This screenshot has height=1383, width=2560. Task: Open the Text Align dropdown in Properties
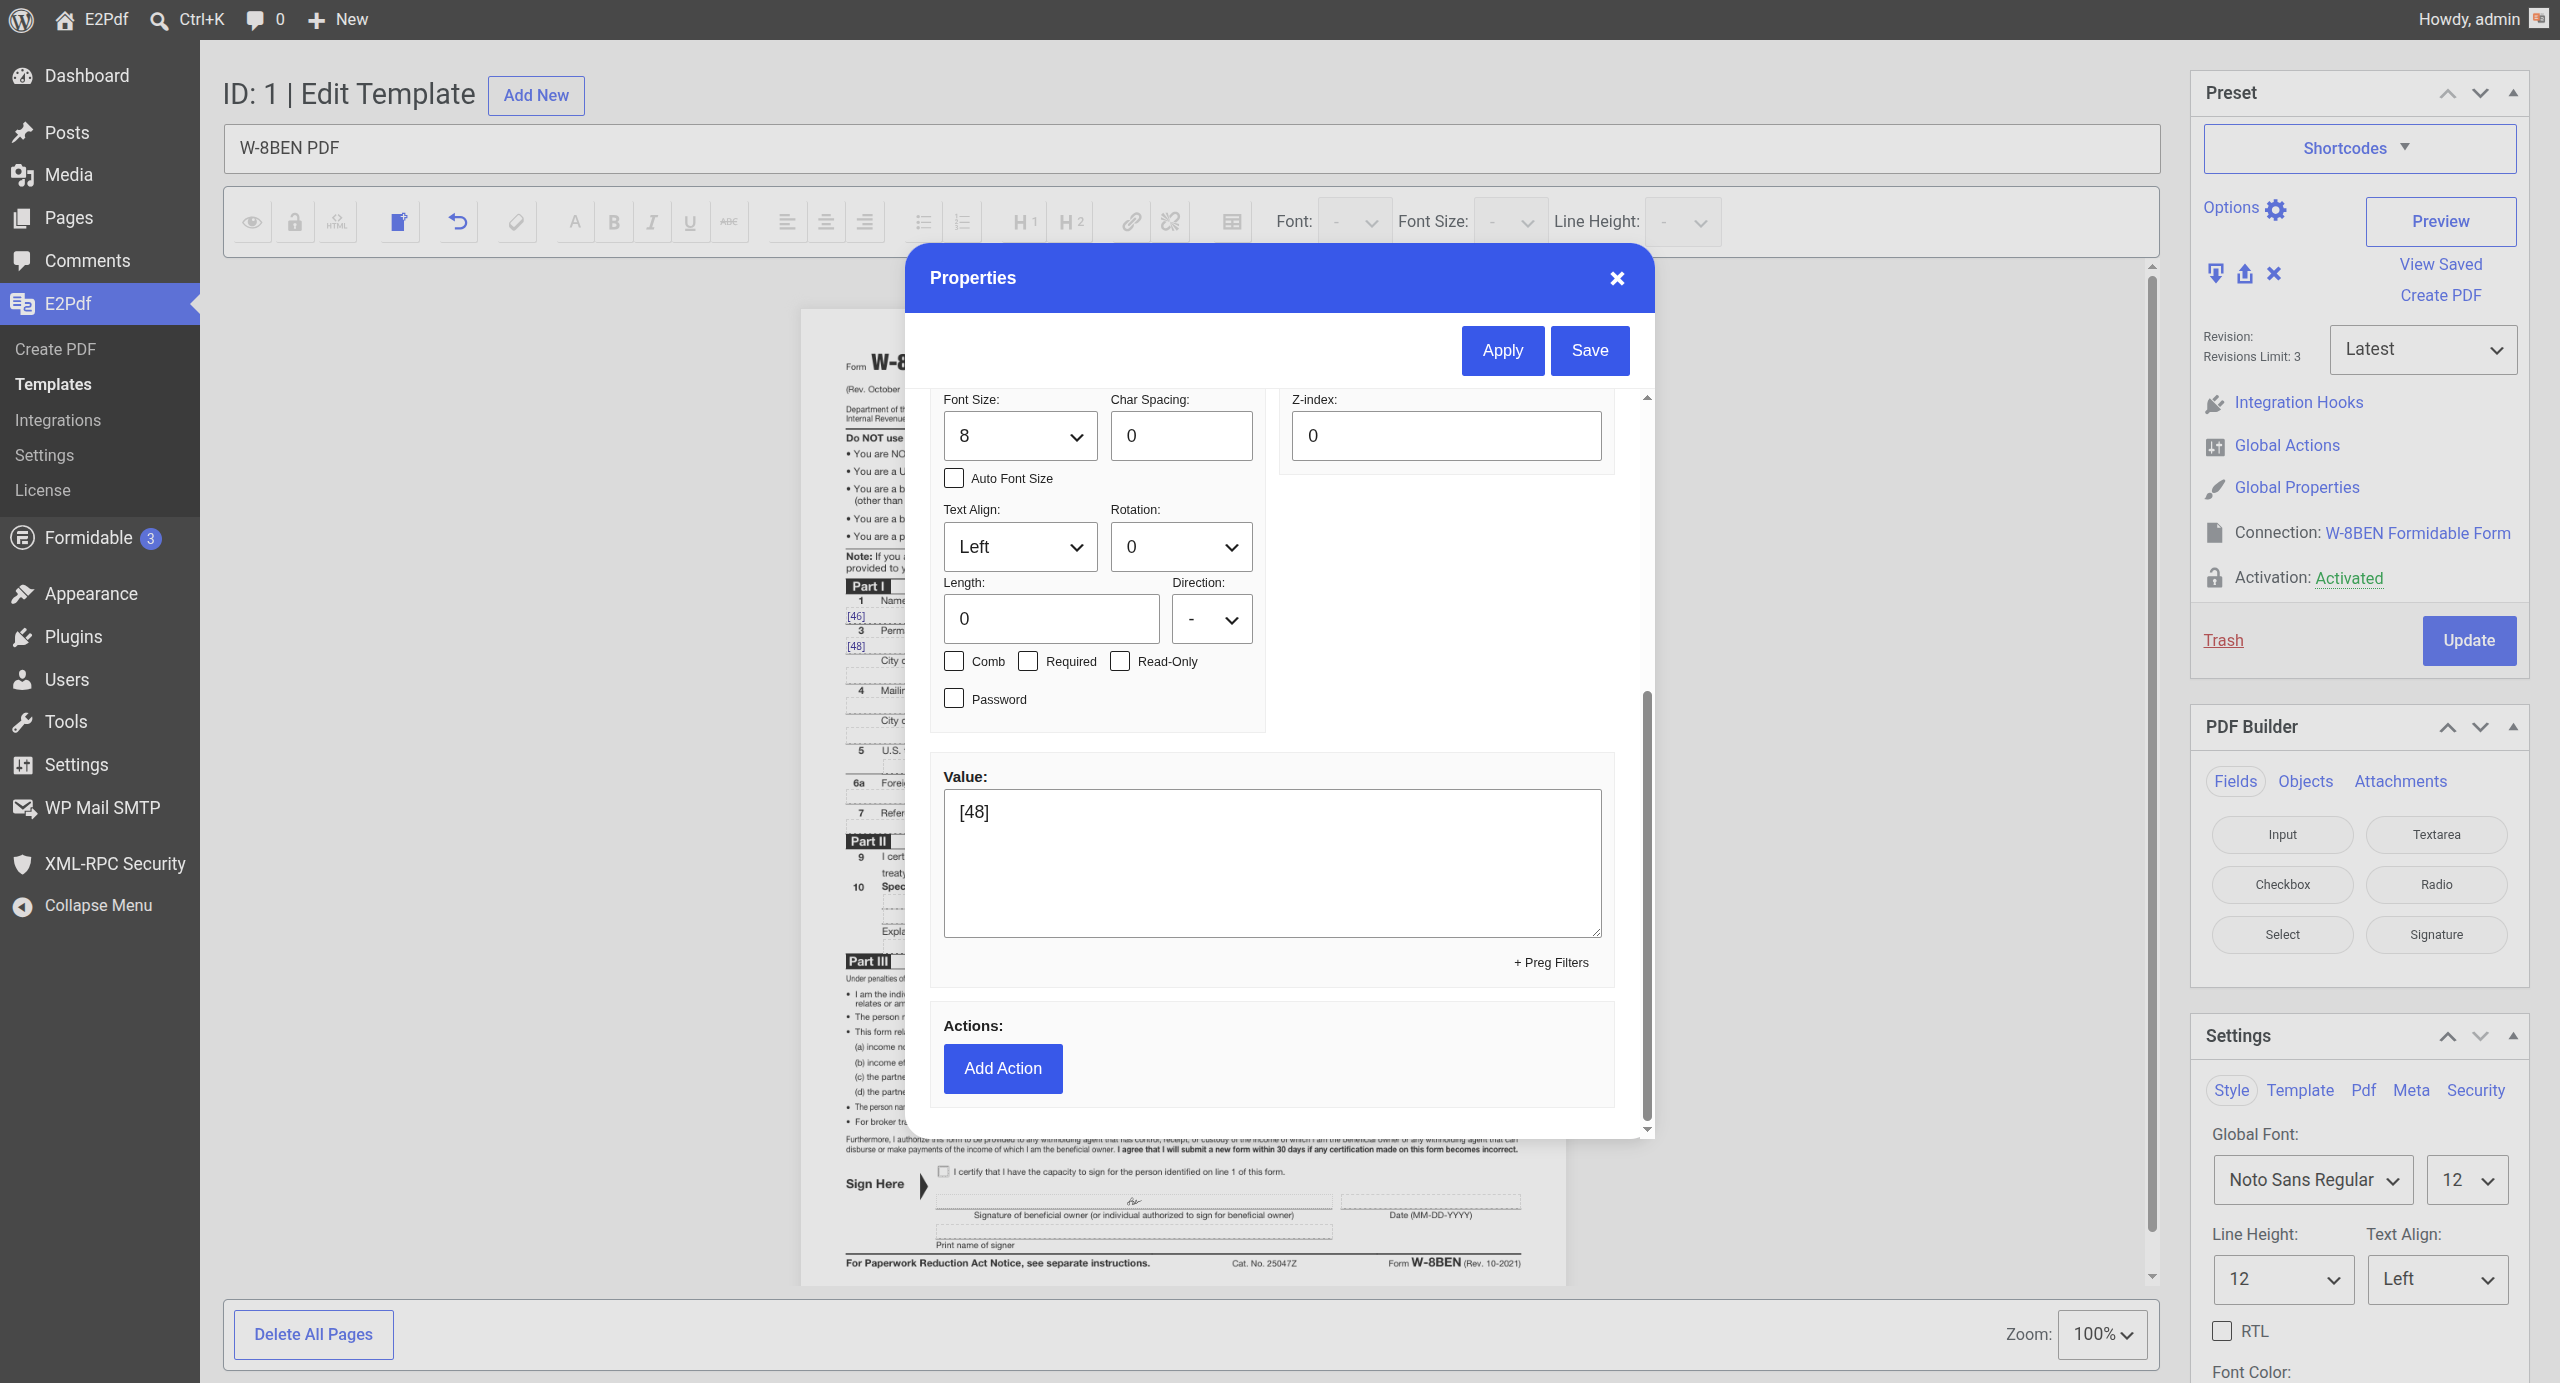point(1020,547)
